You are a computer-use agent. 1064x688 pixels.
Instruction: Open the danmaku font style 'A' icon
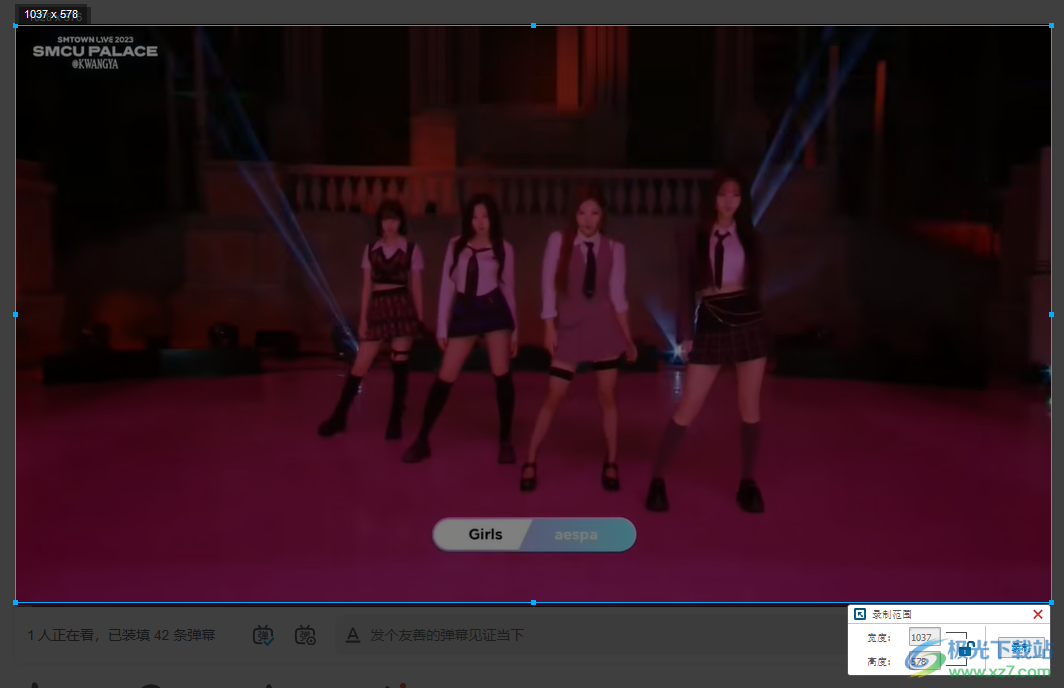coord(353,635)
